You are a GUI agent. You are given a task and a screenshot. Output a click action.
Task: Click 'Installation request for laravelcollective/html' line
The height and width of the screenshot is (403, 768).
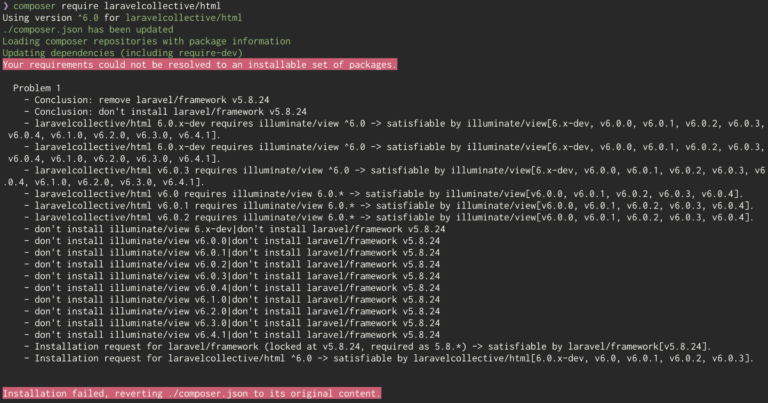(x=389, y=359)
